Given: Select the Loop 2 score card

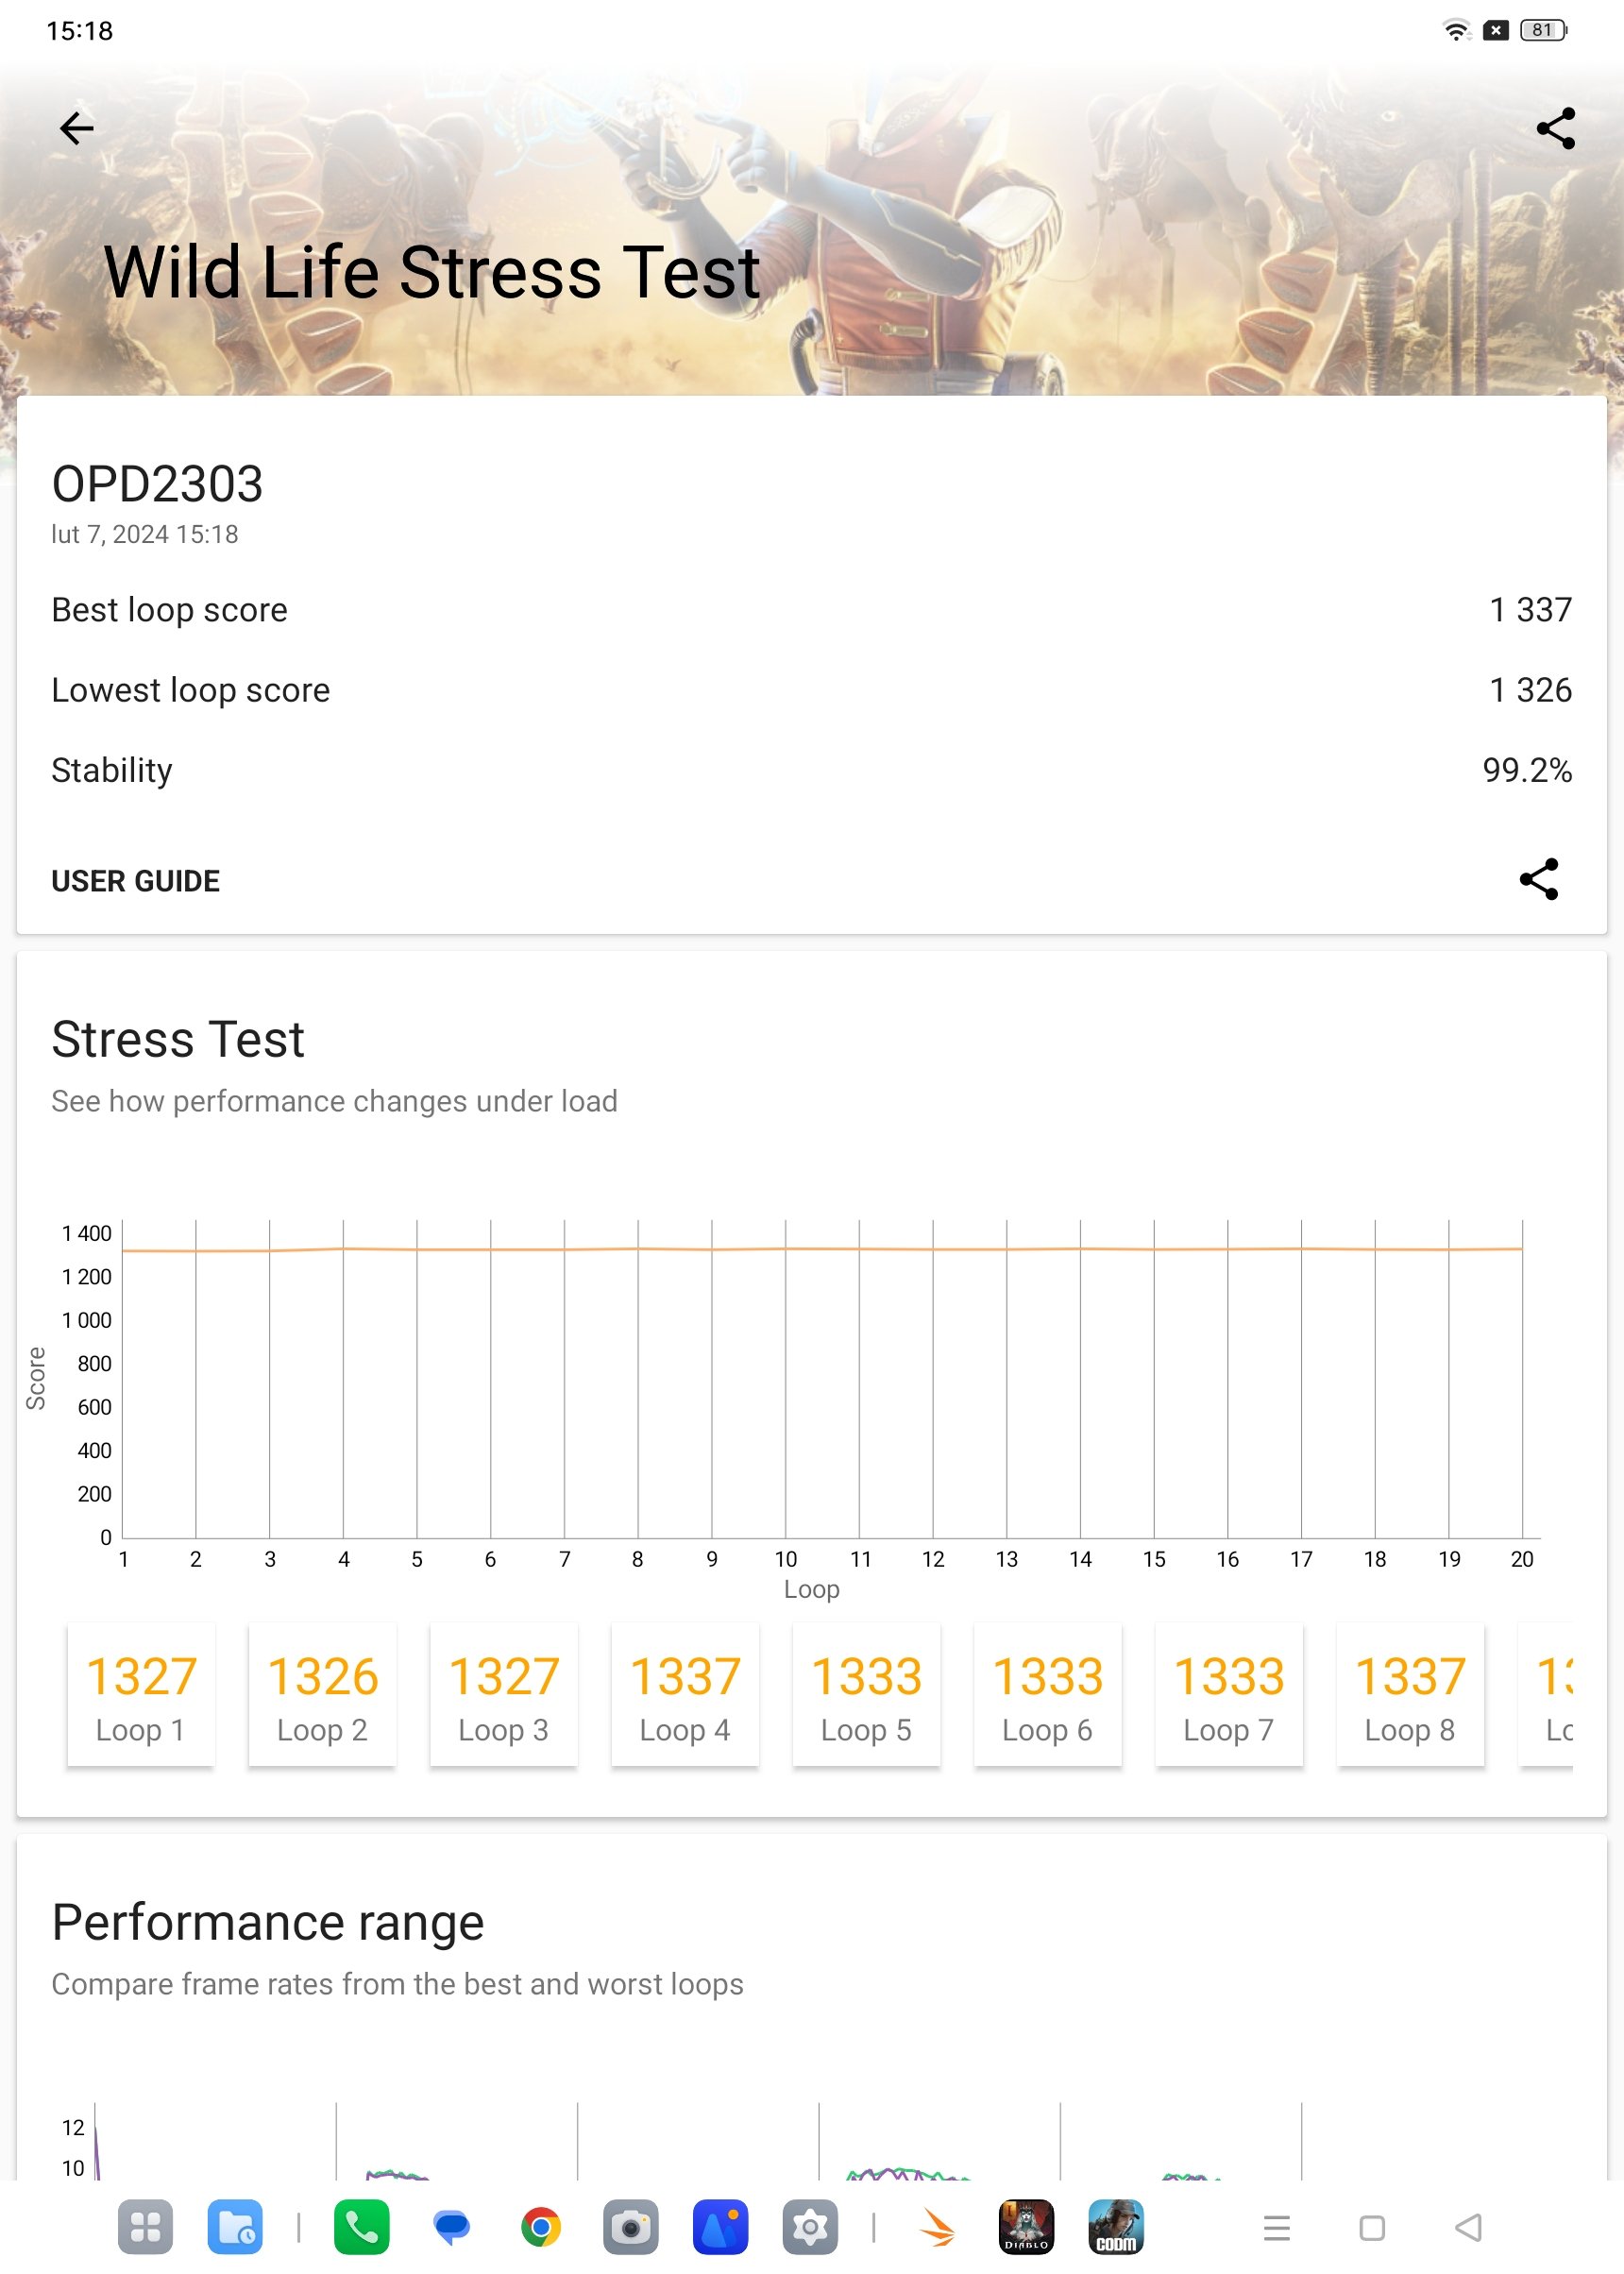Looking at the screenshot, I should click(322, 1695).
